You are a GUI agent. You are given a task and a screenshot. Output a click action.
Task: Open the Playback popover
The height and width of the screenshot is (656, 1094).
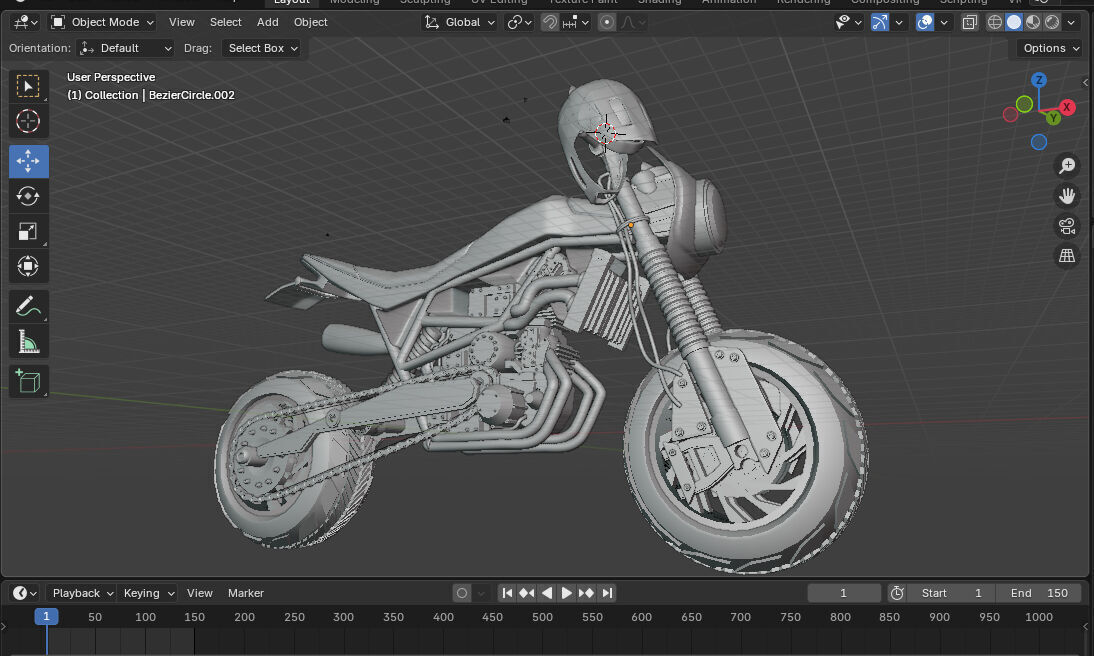[82, 593]
